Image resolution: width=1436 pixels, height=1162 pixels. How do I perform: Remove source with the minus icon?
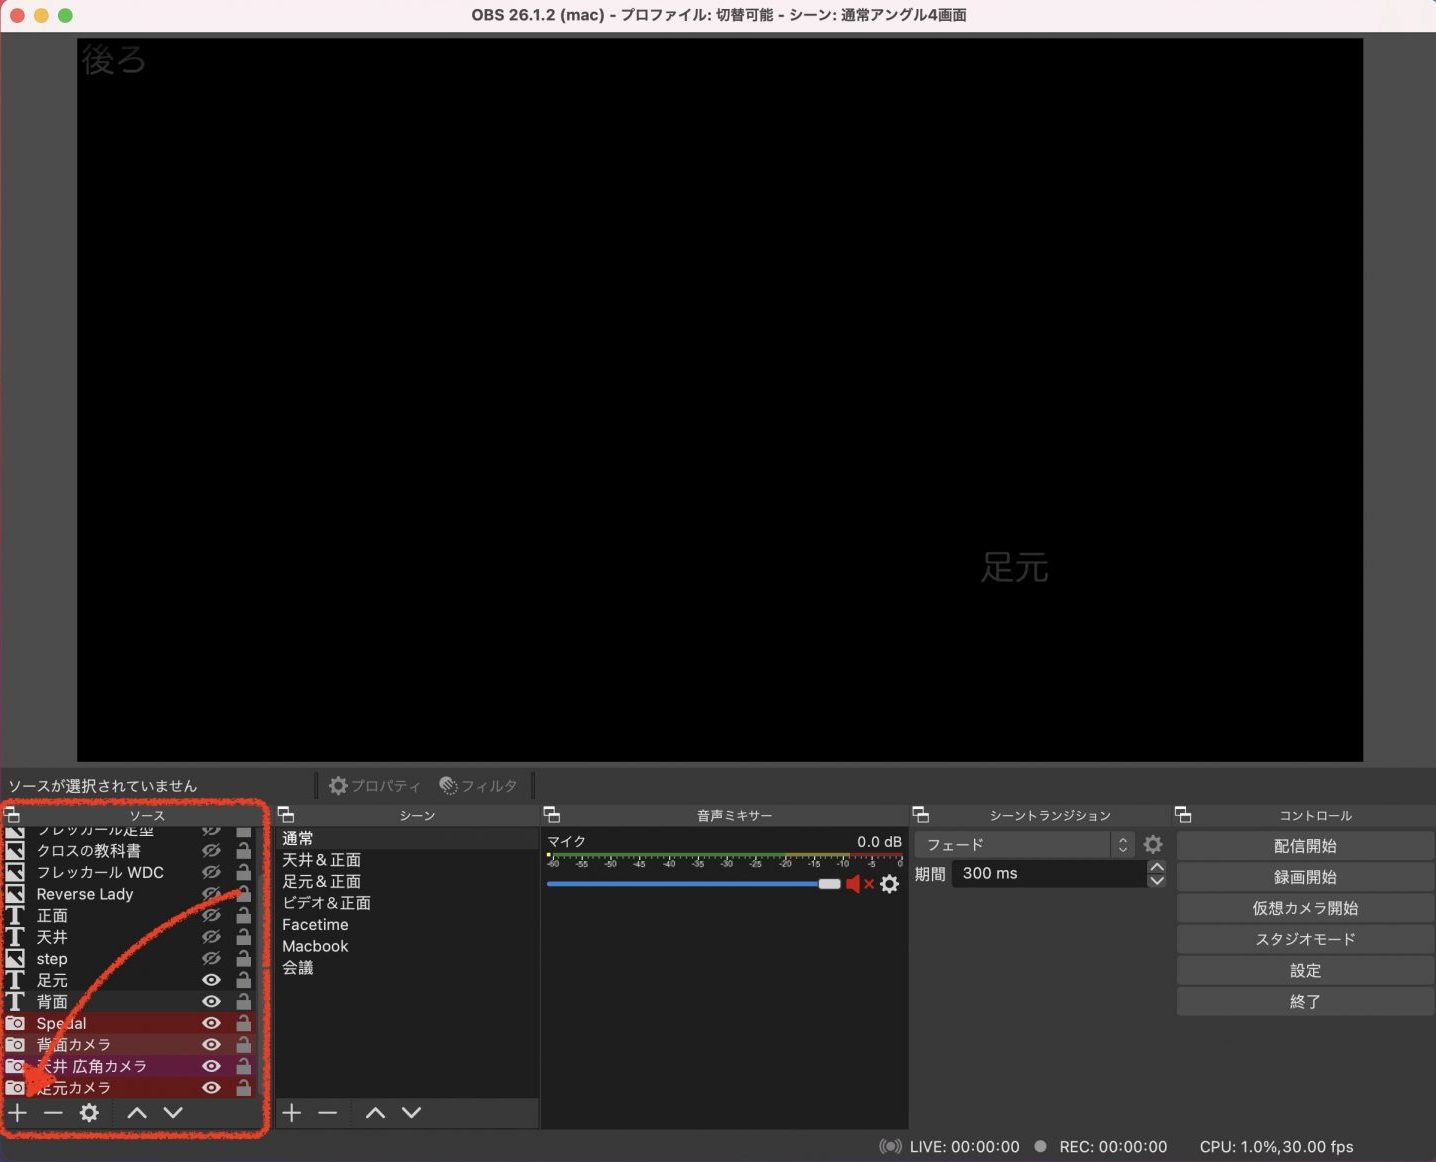click(x=53, y=1113)
